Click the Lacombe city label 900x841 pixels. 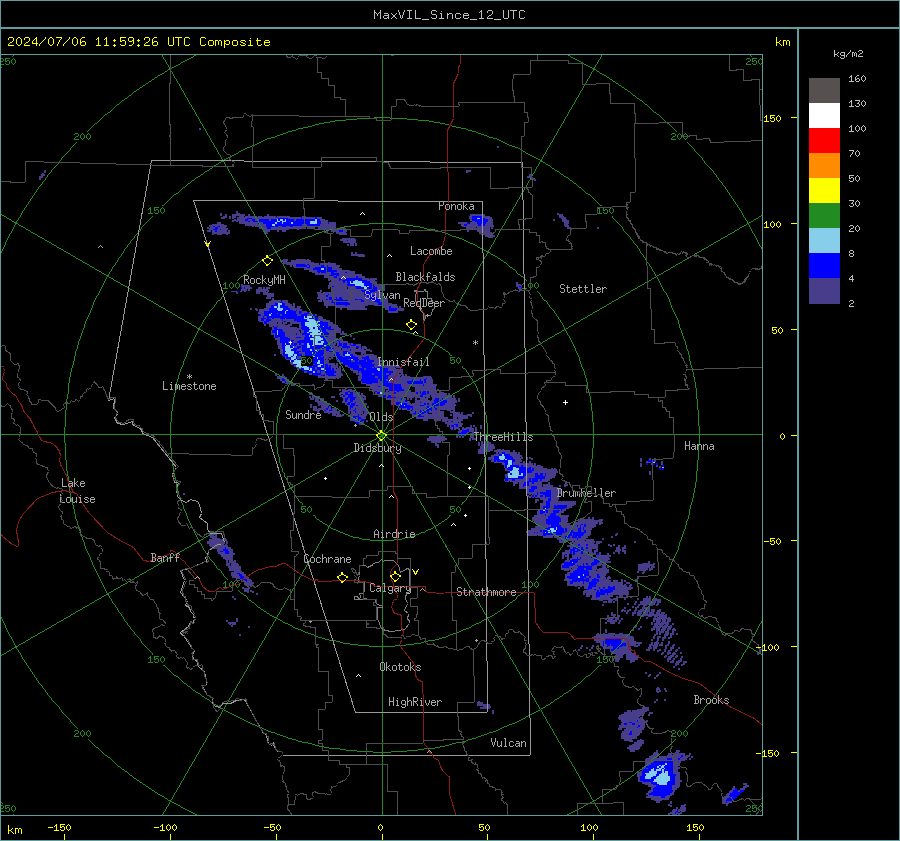point(431,251)
